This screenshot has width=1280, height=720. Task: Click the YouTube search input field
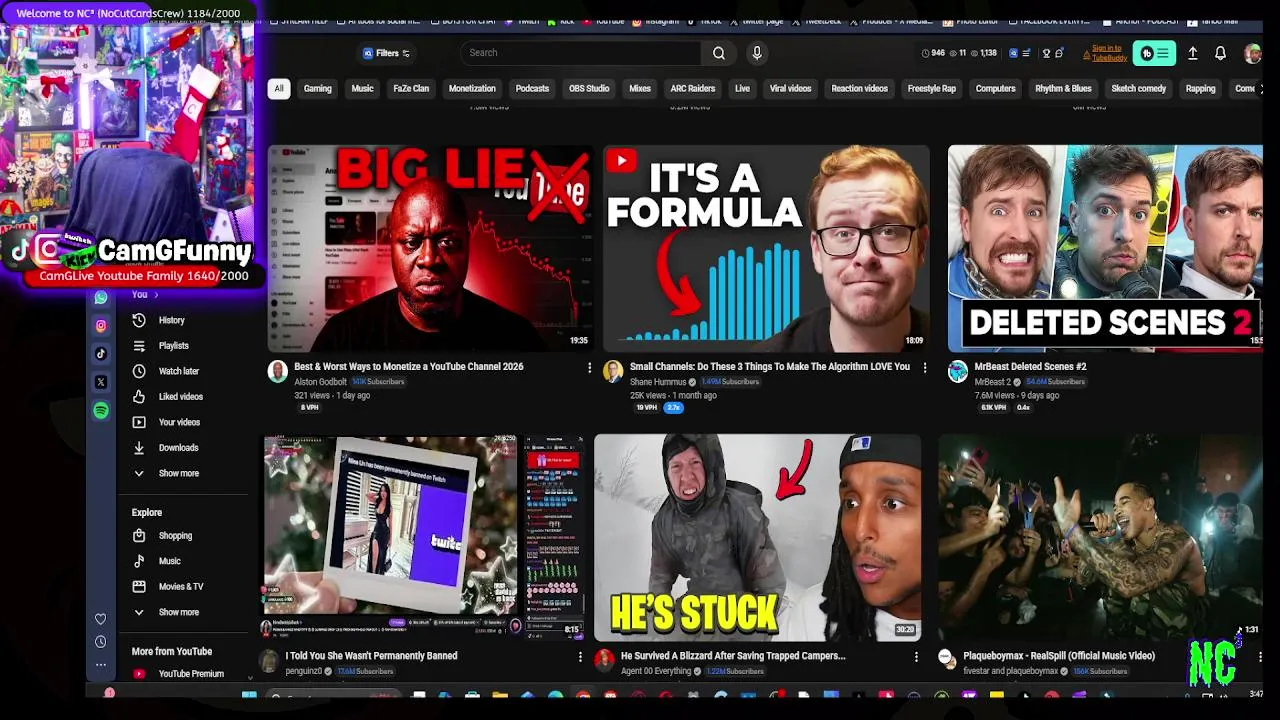tap(580, 53)
